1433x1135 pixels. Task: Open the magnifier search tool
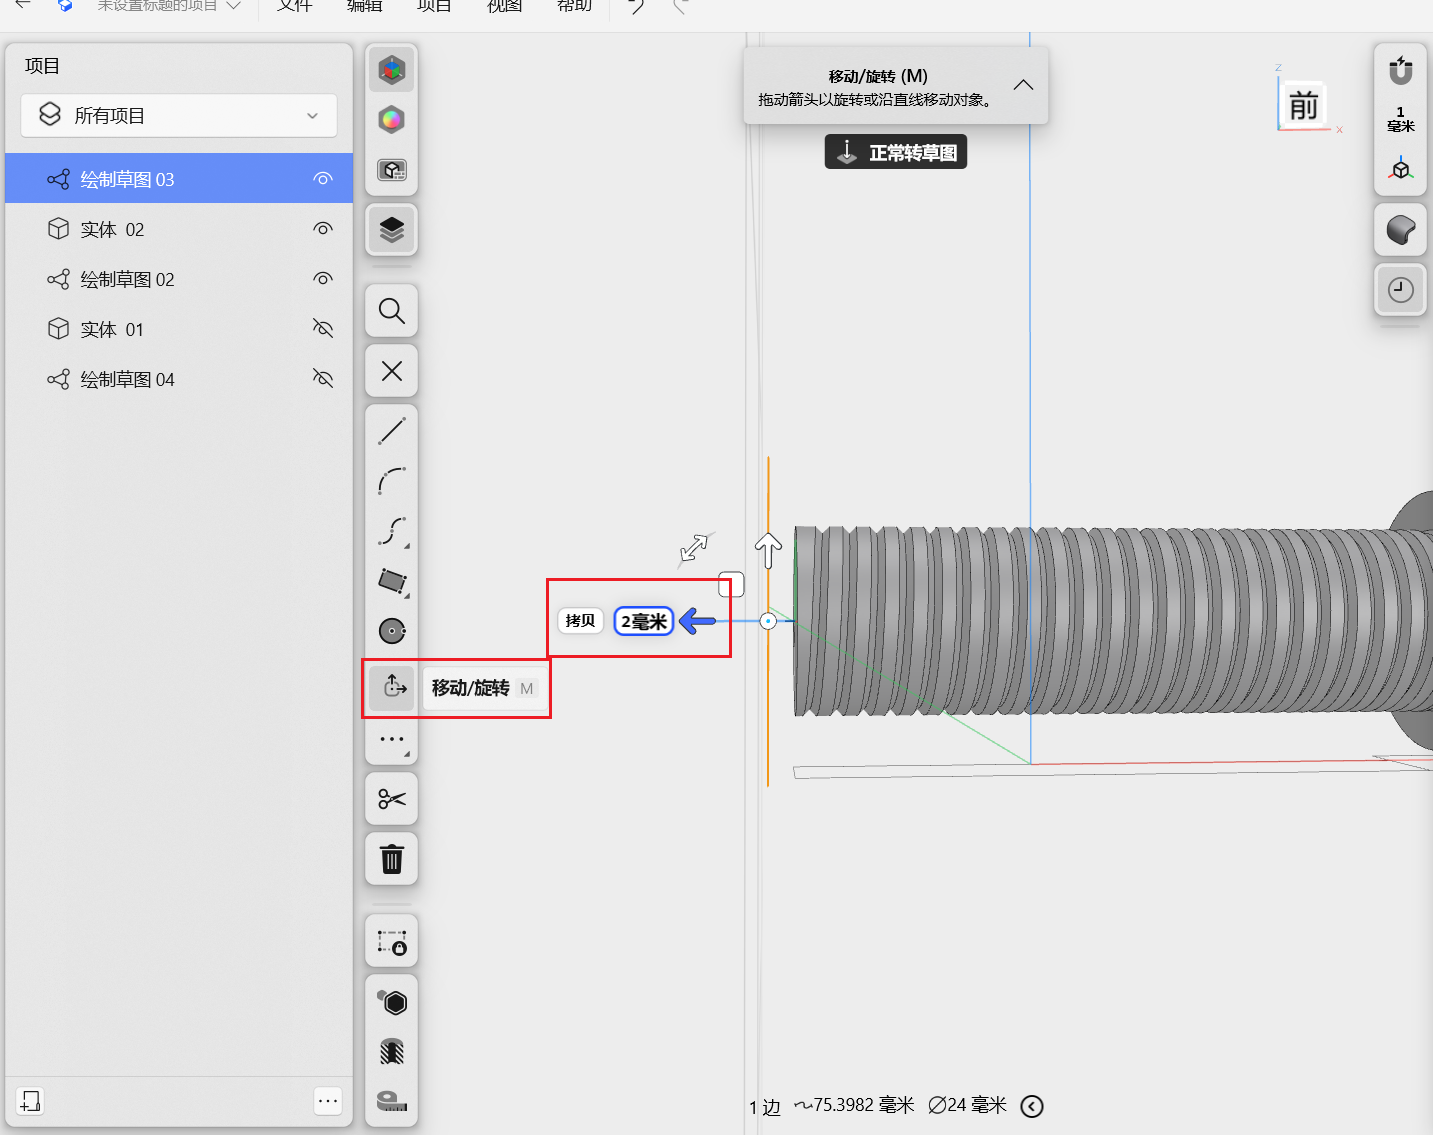392,311
